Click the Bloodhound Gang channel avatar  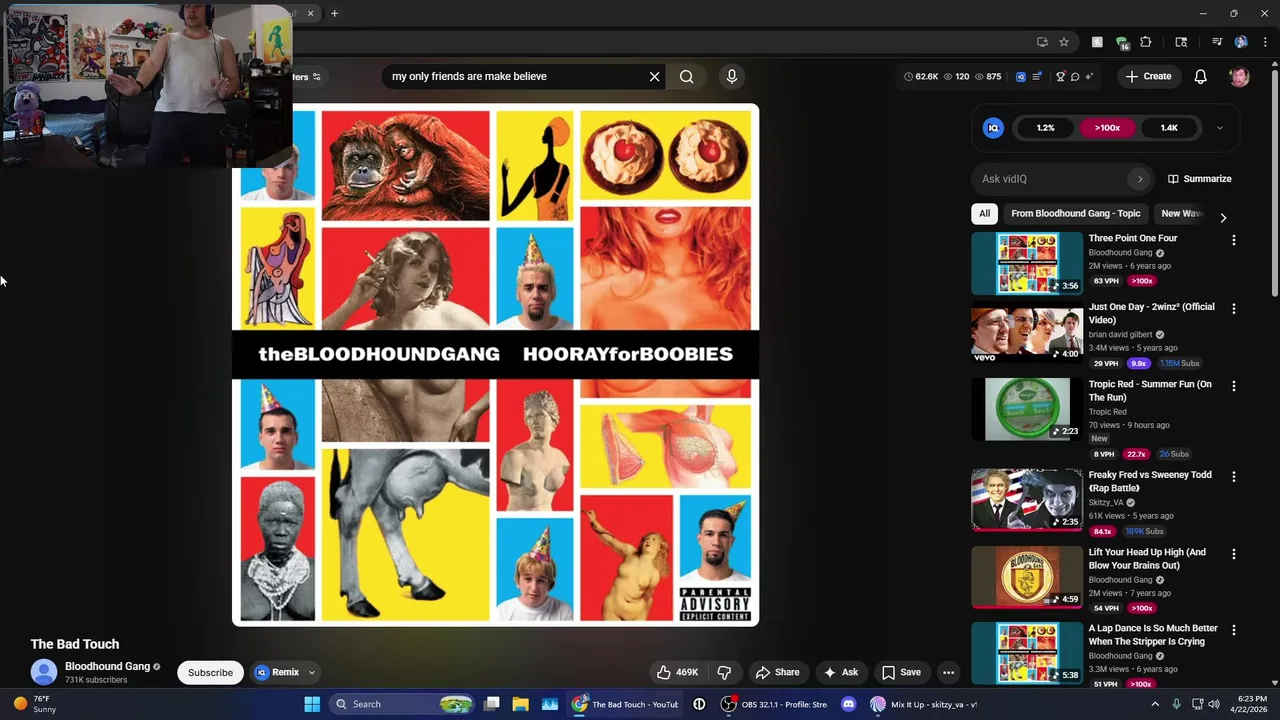coord(44,672)
